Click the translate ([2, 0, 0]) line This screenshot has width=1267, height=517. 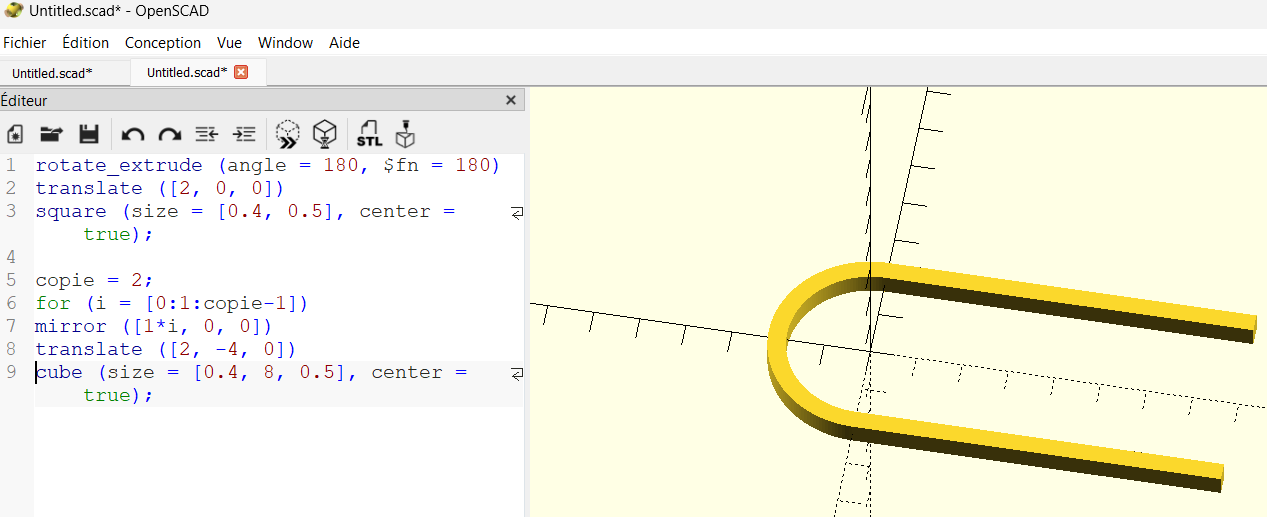(x=160, y=188)
